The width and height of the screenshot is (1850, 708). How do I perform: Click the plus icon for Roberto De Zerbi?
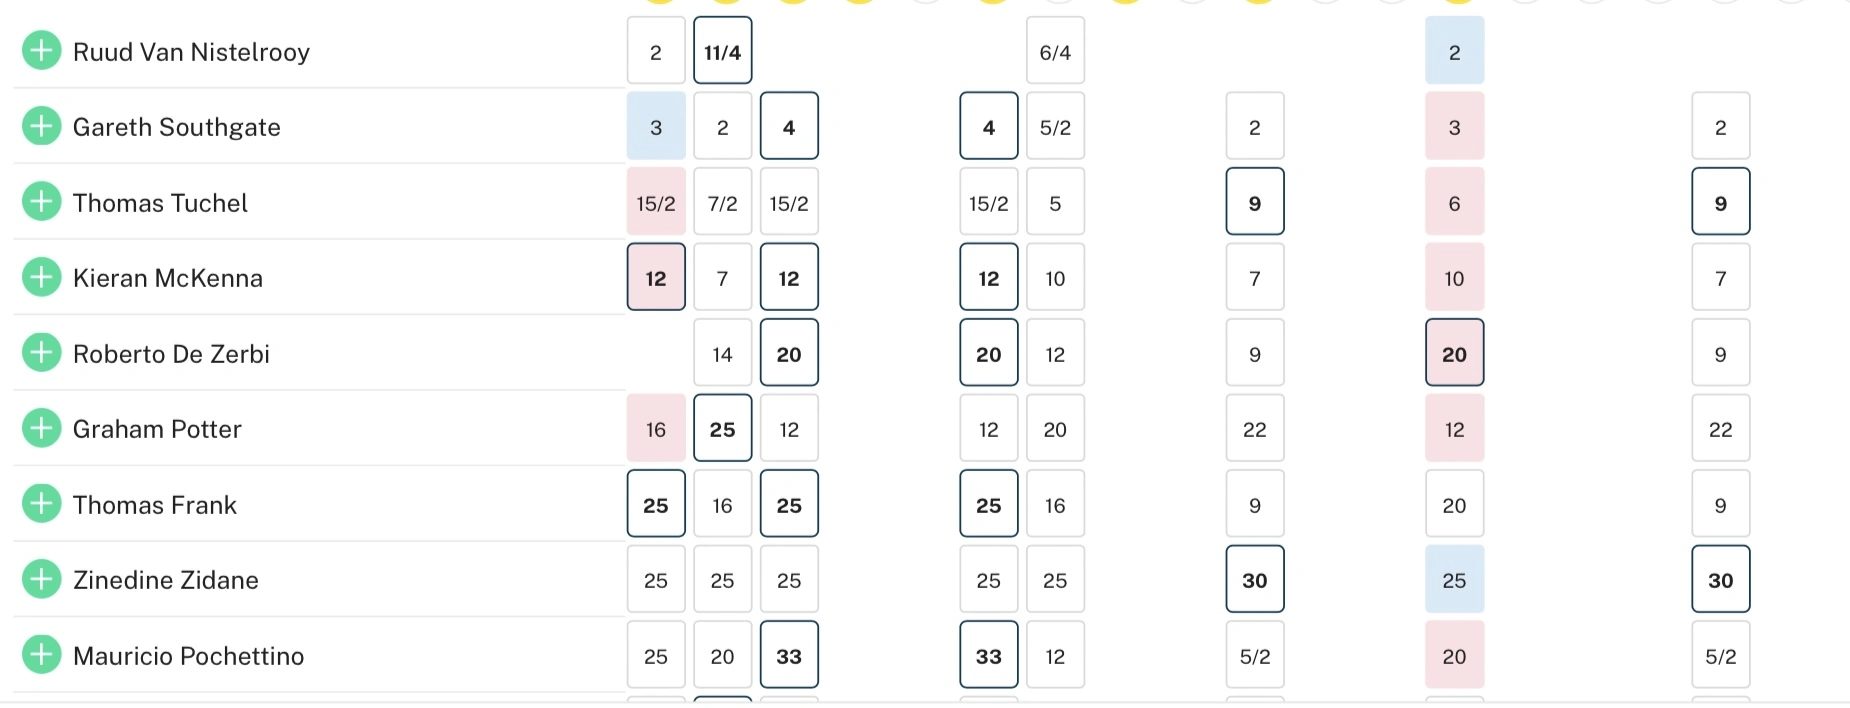pyautogui.click(x=41, y=353)
